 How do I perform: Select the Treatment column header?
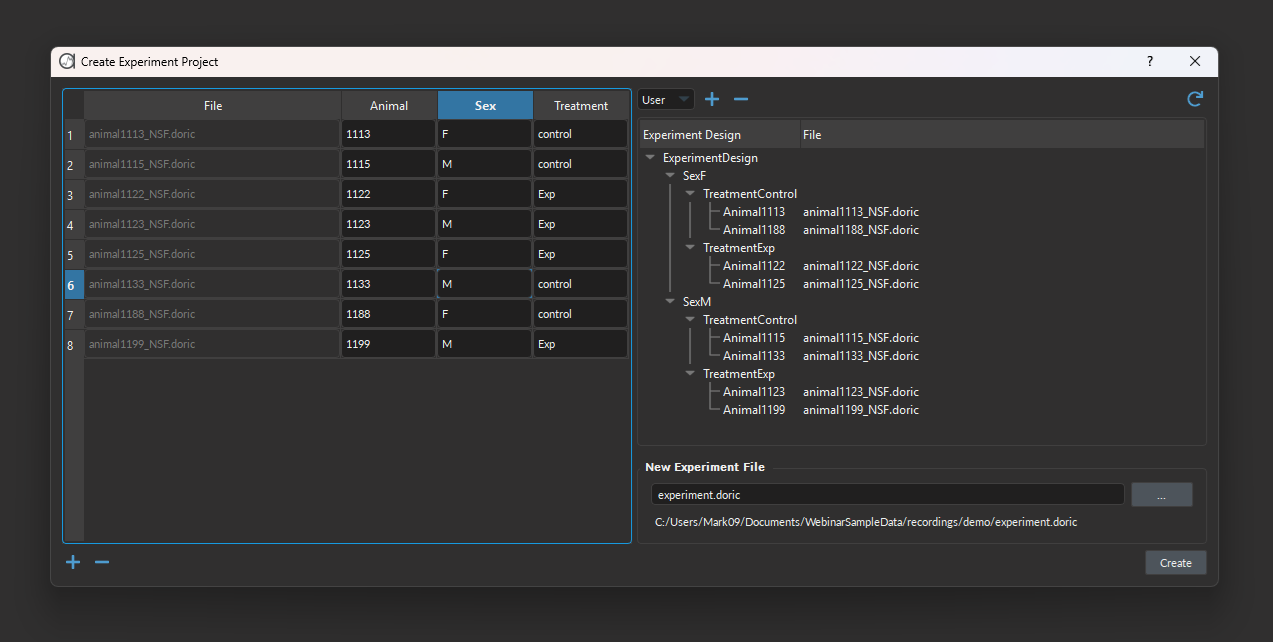pyautogui.click(x=580, y=105)
